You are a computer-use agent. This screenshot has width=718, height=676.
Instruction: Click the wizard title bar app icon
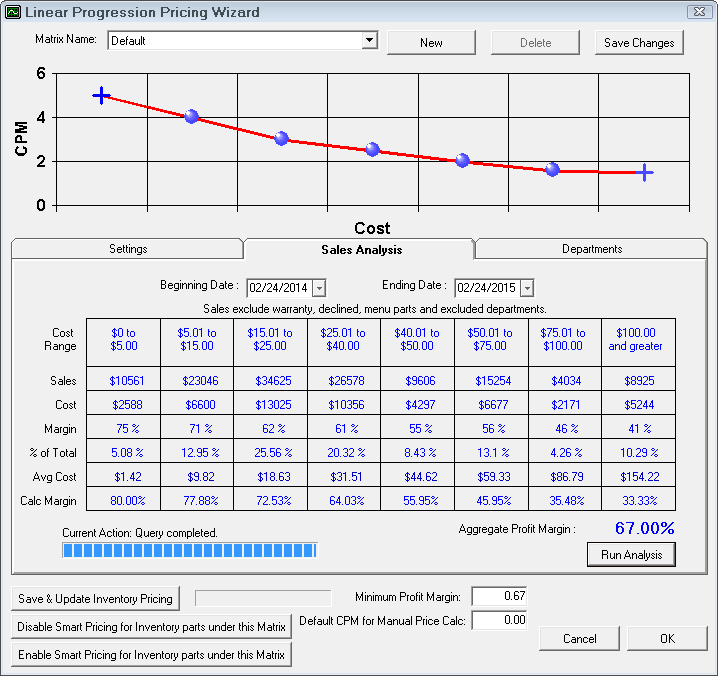12,13
